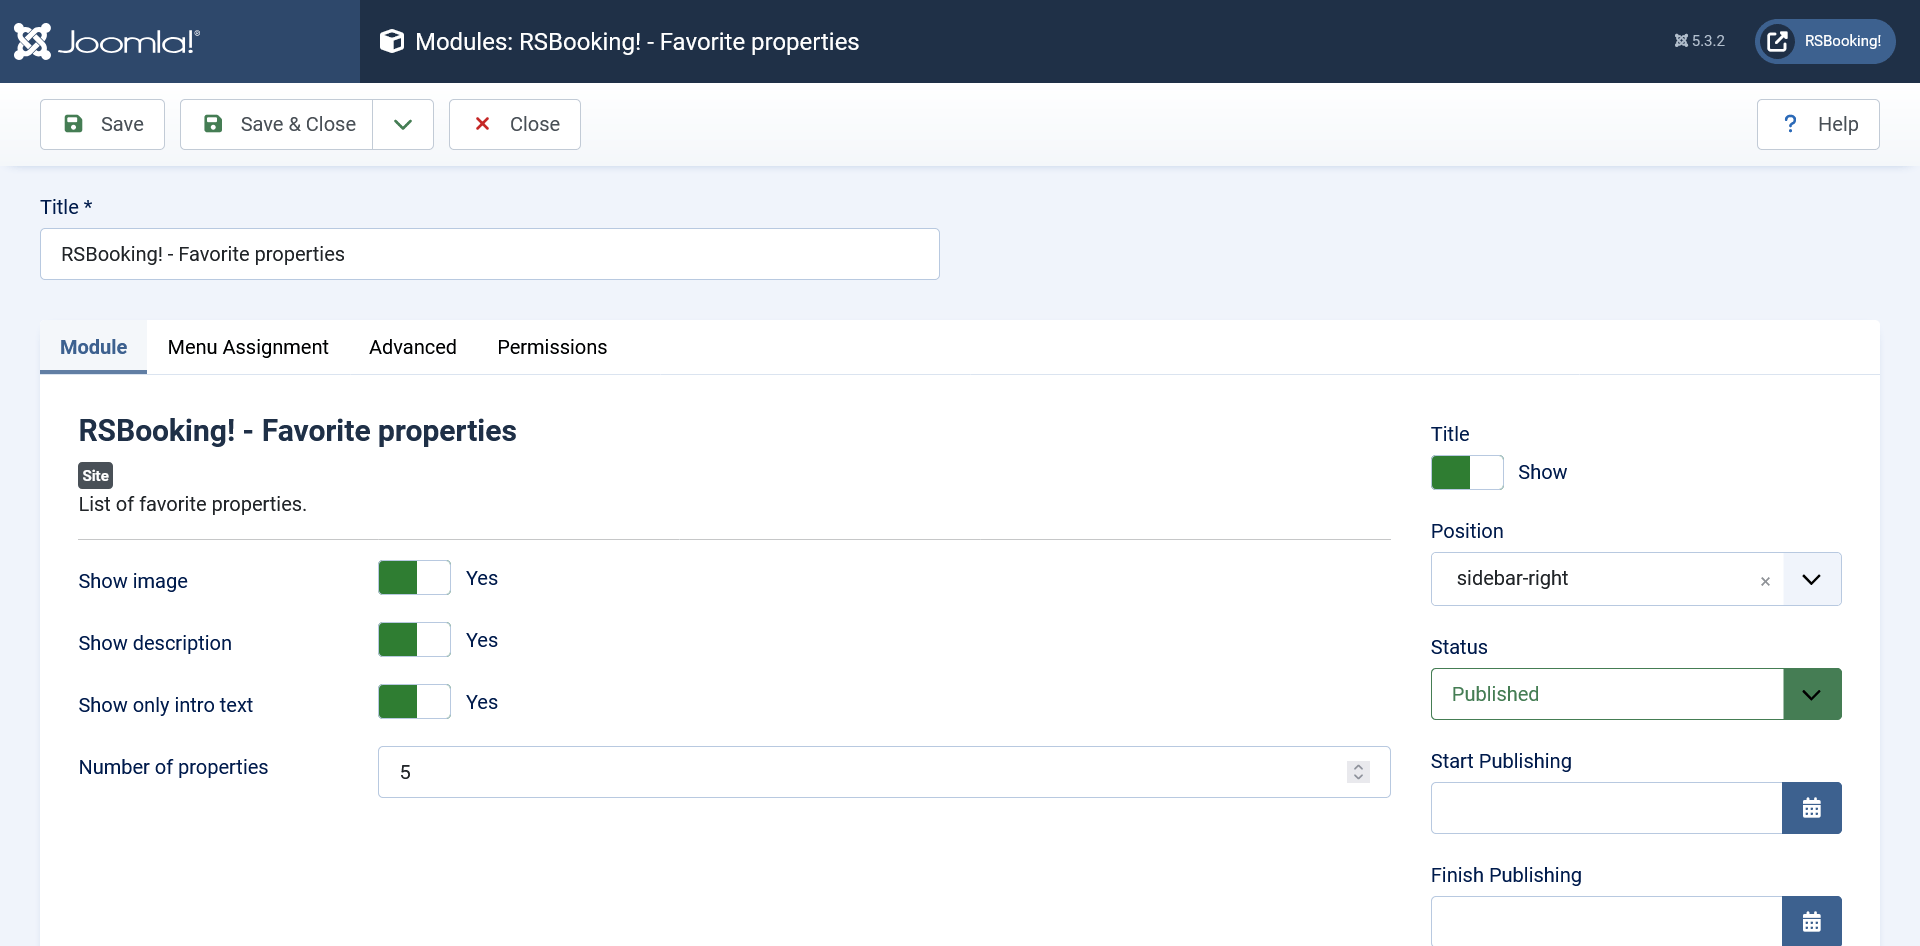Click the Save & Close button
The height and width of the screenshot is (946, 1920).
(x=276, y=124)
